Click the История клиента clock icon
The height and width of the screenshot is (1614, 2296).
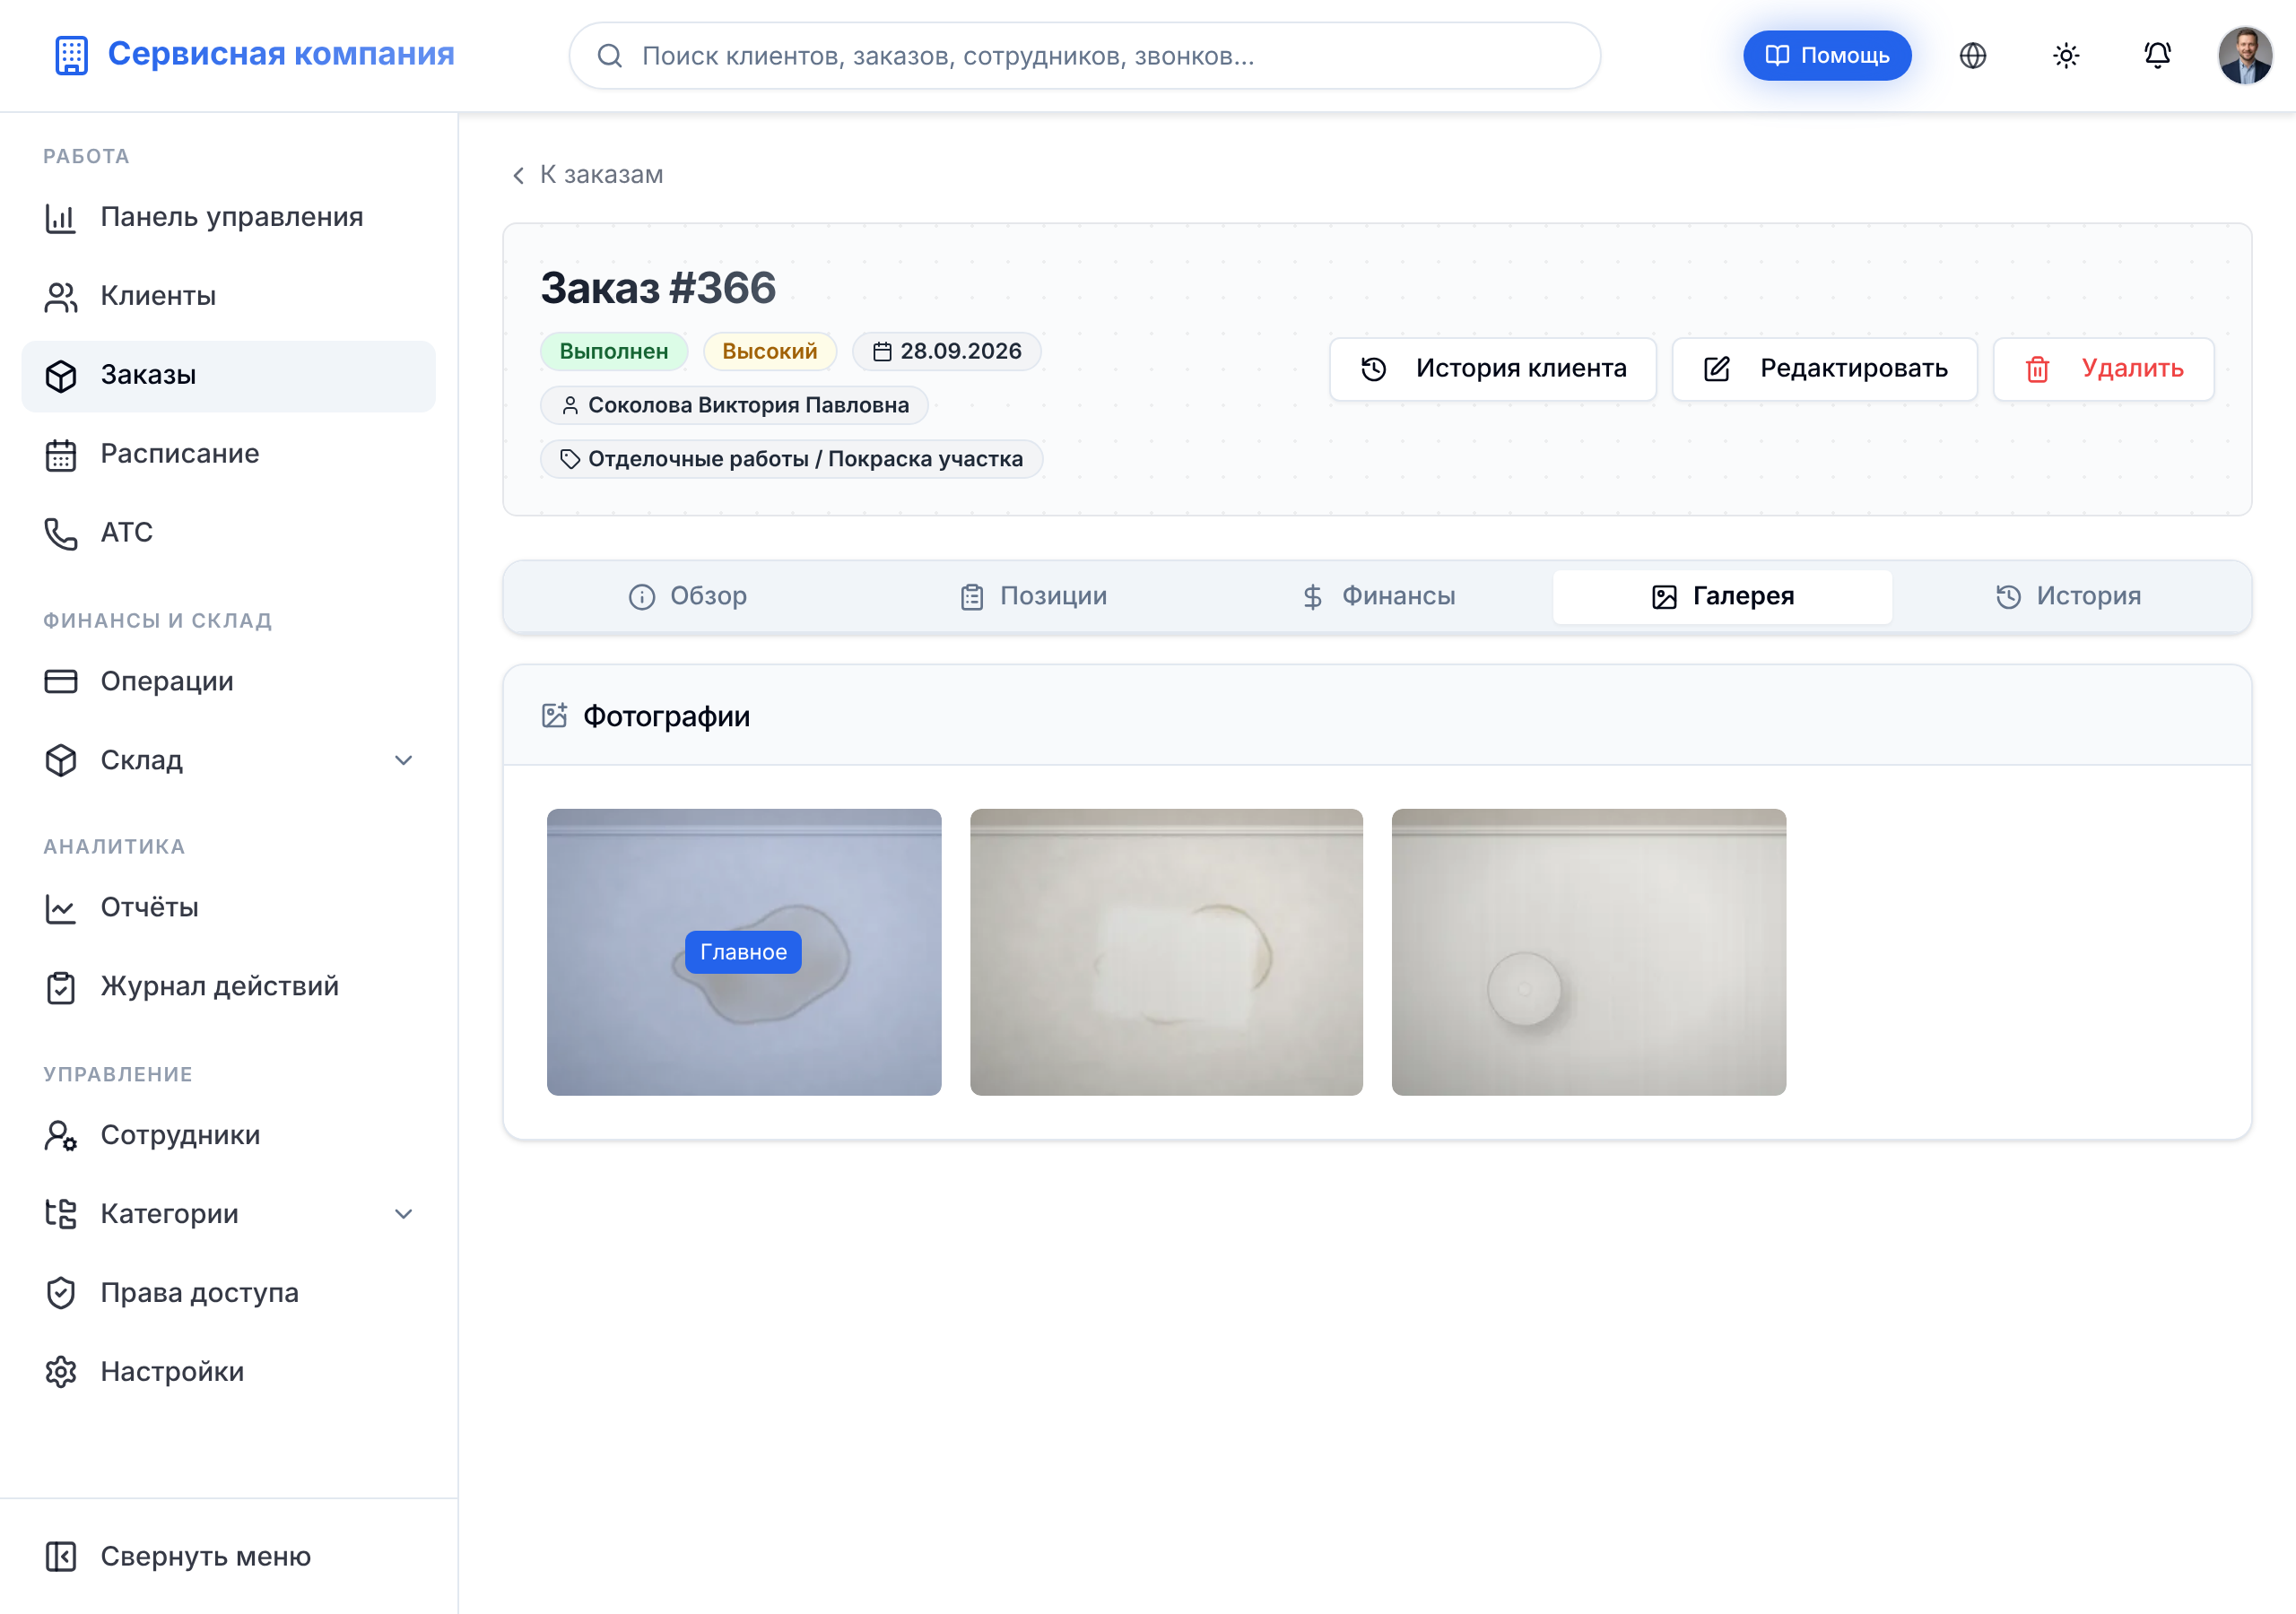[1374, 369]
